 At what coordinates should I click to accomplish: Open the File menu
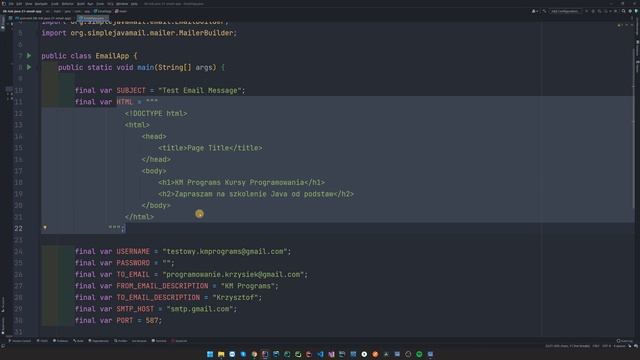(x=11, y=4)
